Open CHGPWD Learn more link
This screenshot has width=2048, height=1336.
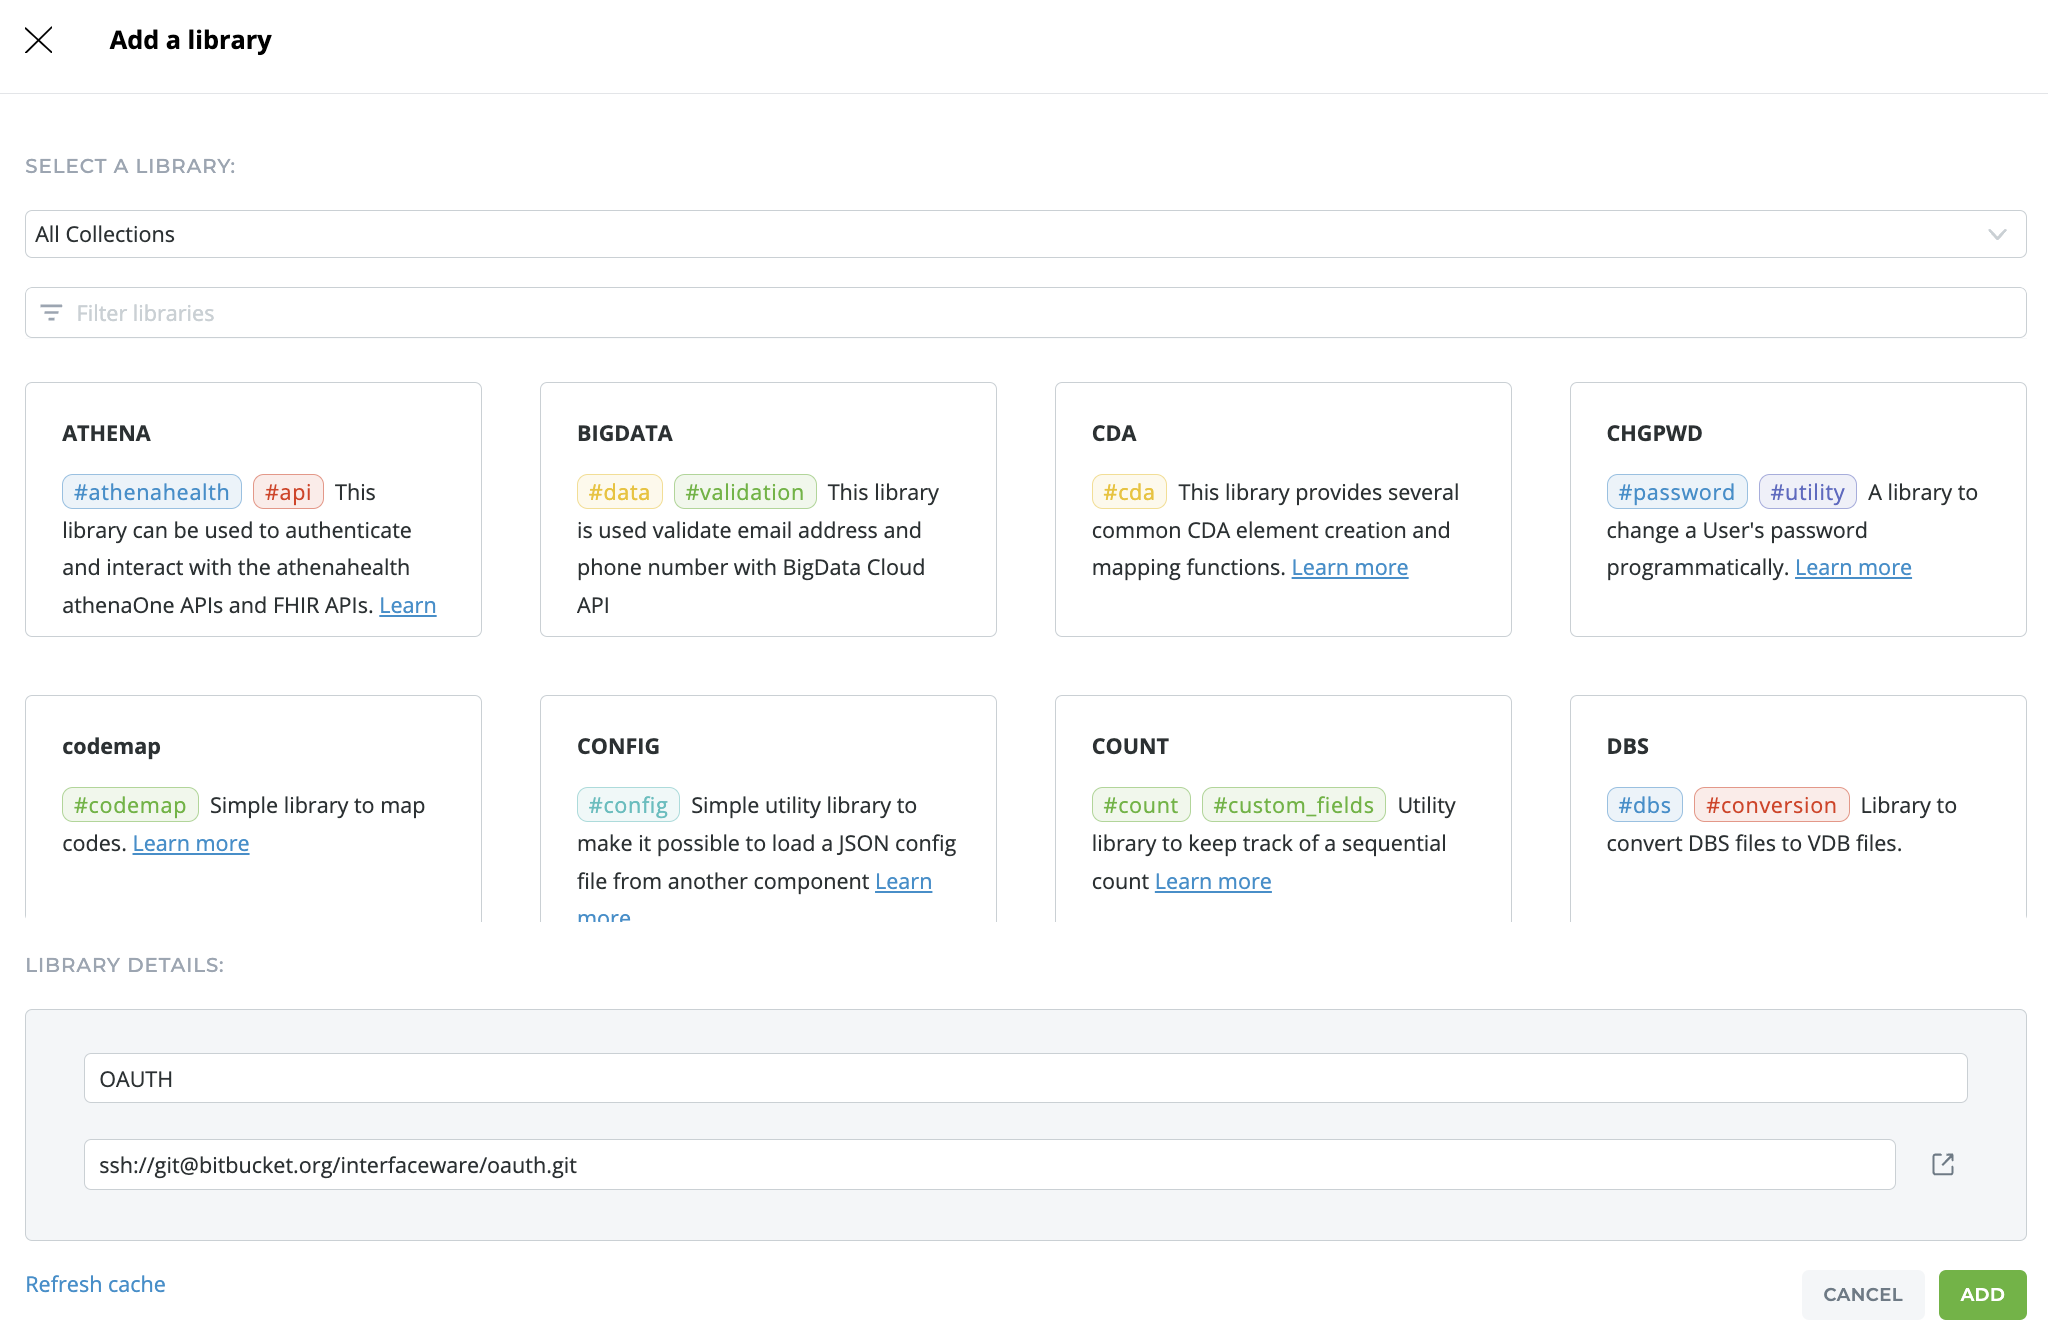click(1852, 568)
